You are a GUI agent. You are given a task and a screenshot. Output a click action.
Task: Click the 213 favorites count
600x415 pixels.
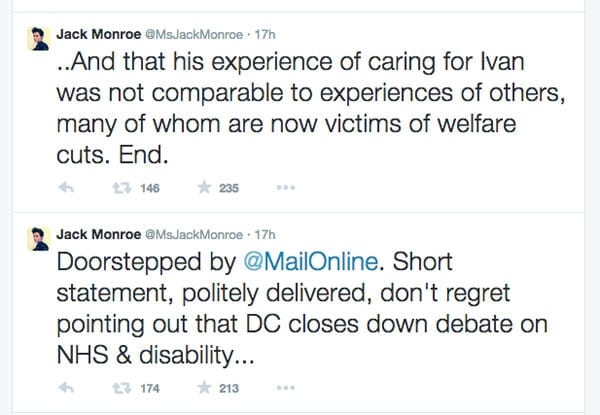(x=228, y=388)
